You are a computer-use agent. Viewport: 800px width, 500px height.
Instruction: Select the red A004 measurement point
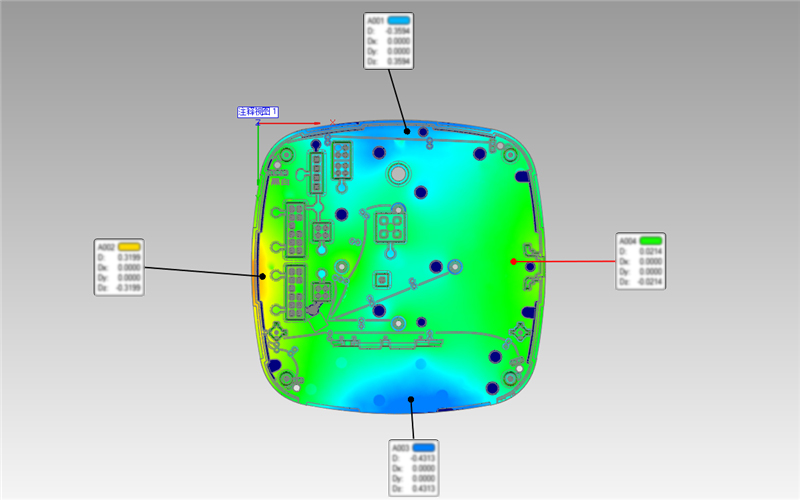(513, 261)
